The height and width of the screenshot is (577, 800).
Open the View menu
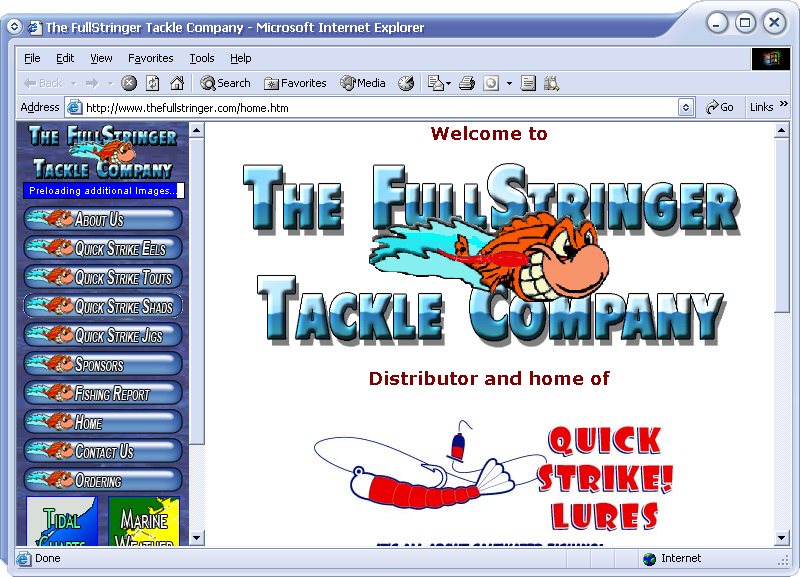point(101,58)
